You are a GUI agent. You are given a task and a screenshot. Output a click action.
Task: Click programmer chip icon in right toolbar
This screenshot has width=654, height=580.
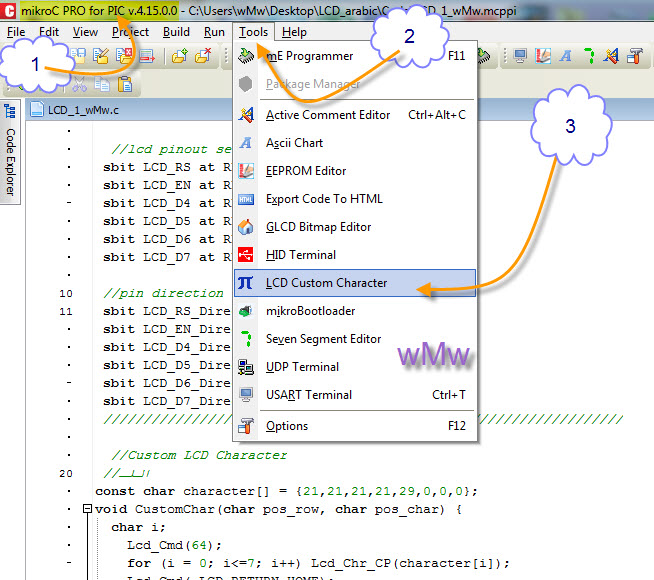tap(484, 55)
